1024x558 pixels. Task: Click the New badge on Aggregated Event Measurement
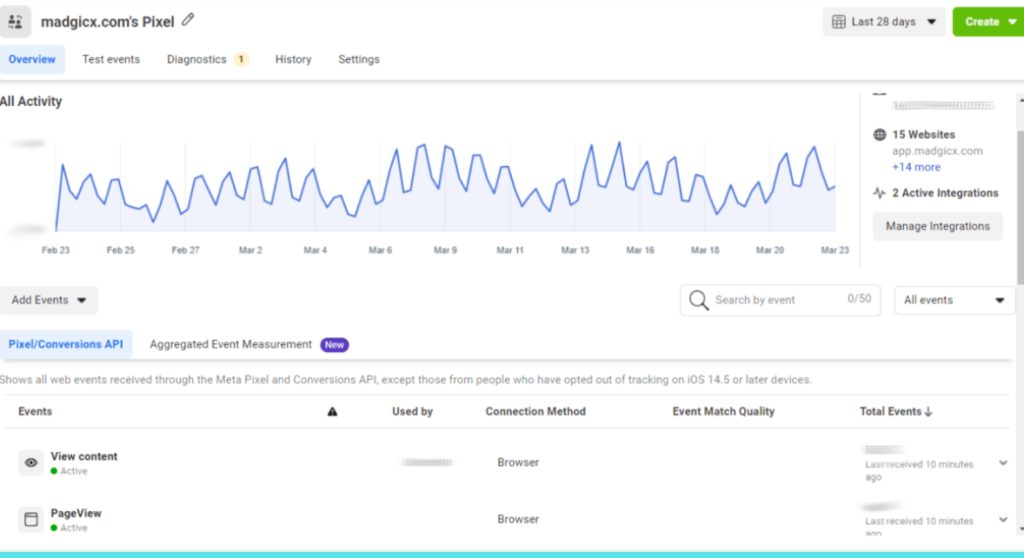click(334, 344)
